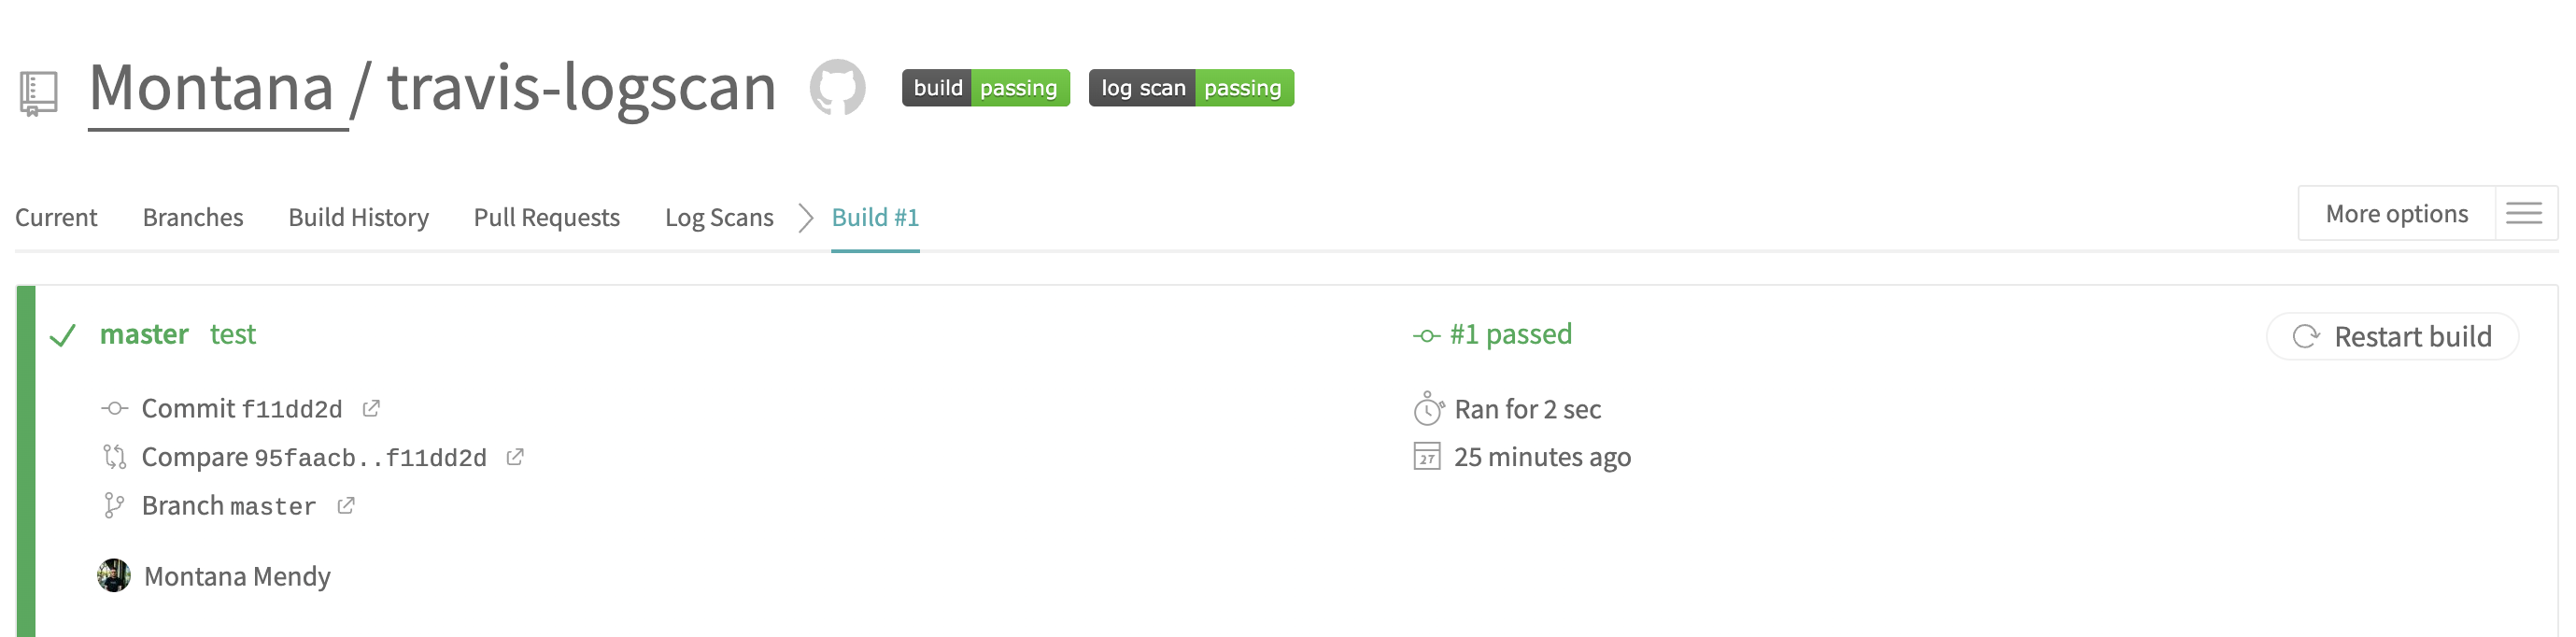Click the build passing status badge
Viewport: 2576px width, 637px height.
[x=984, y=88]
